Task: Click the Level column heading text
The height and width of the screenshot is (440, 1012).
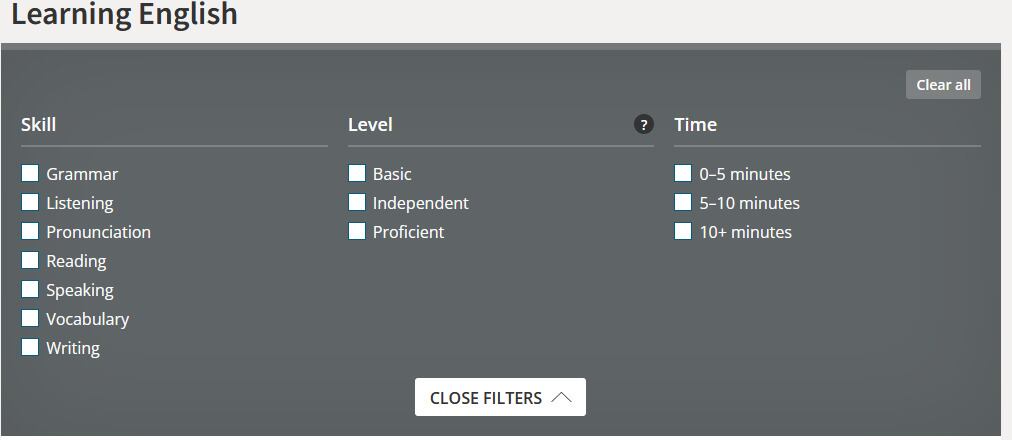Action: (370, 125)
